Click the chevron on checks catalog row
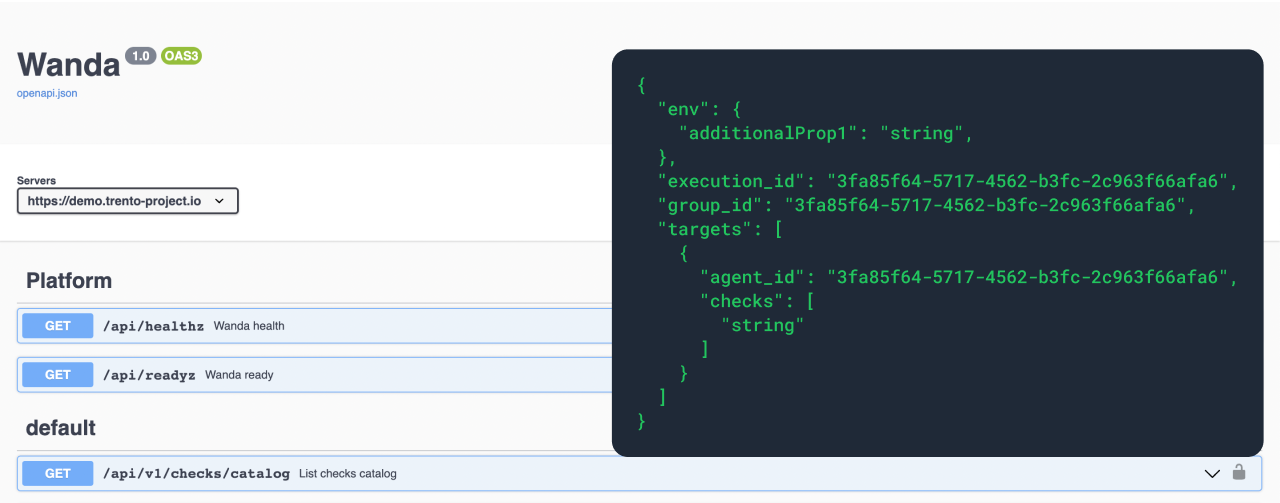Screen dimensions: 1280x503 click(1212, 473)
